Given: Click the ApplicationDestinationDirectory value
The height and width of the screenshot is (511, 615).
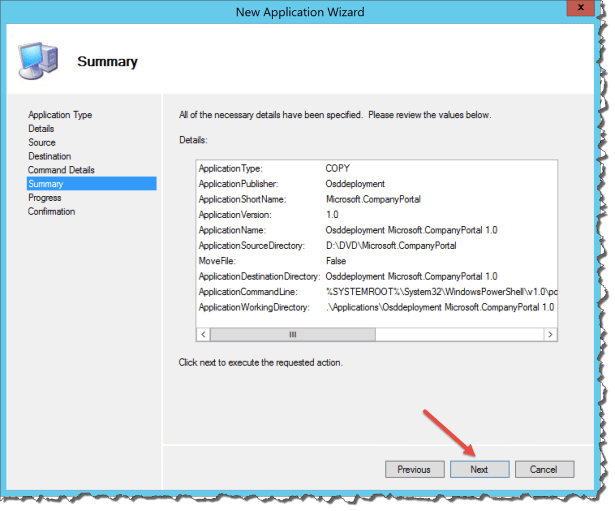Looking at the screenshot, I should pyautogui.click(x=411, y=276).
